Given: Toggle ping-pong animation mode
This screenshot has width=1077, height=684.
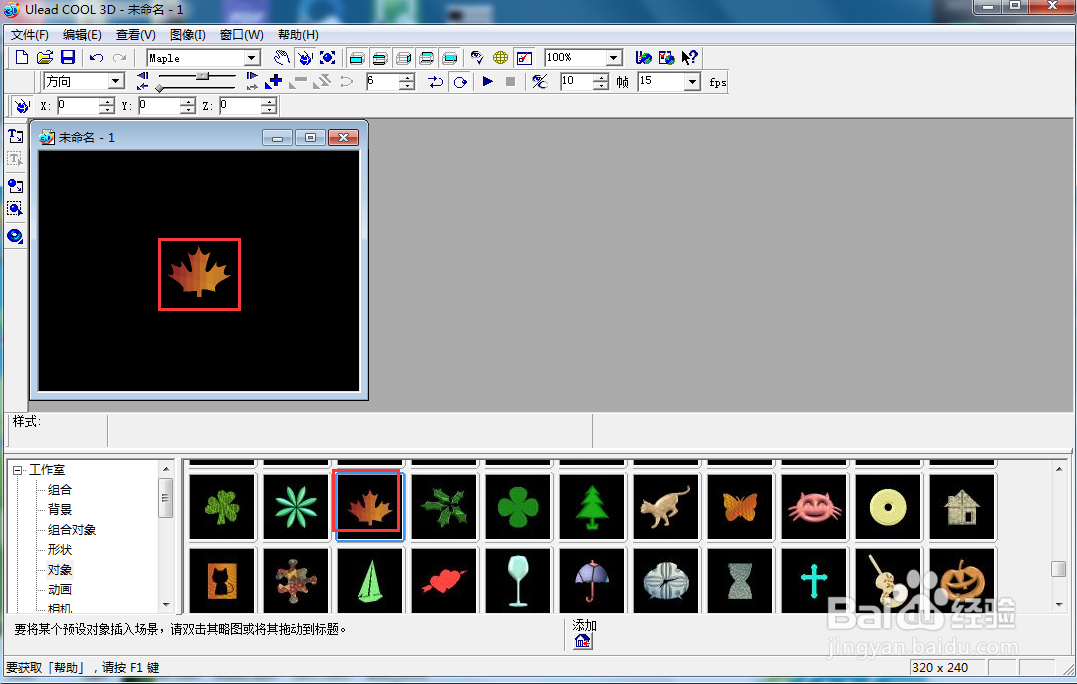Looking at the screenshot, I should (x=435, y=82).
